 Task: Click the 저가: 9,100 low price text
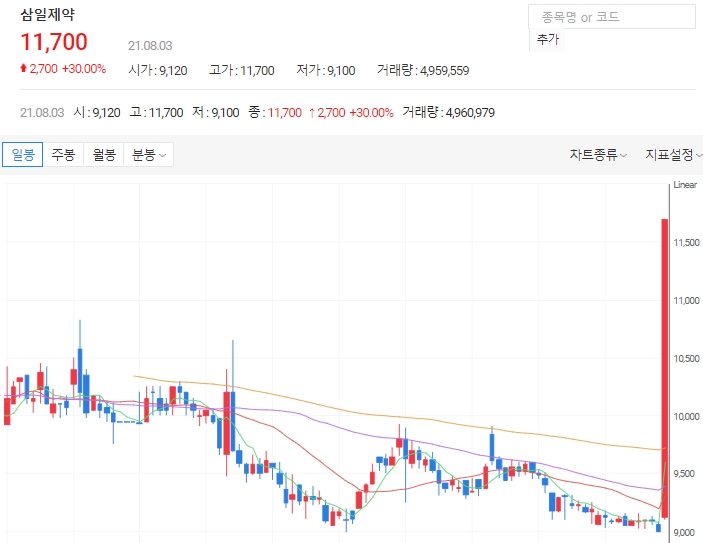[325, 70]
